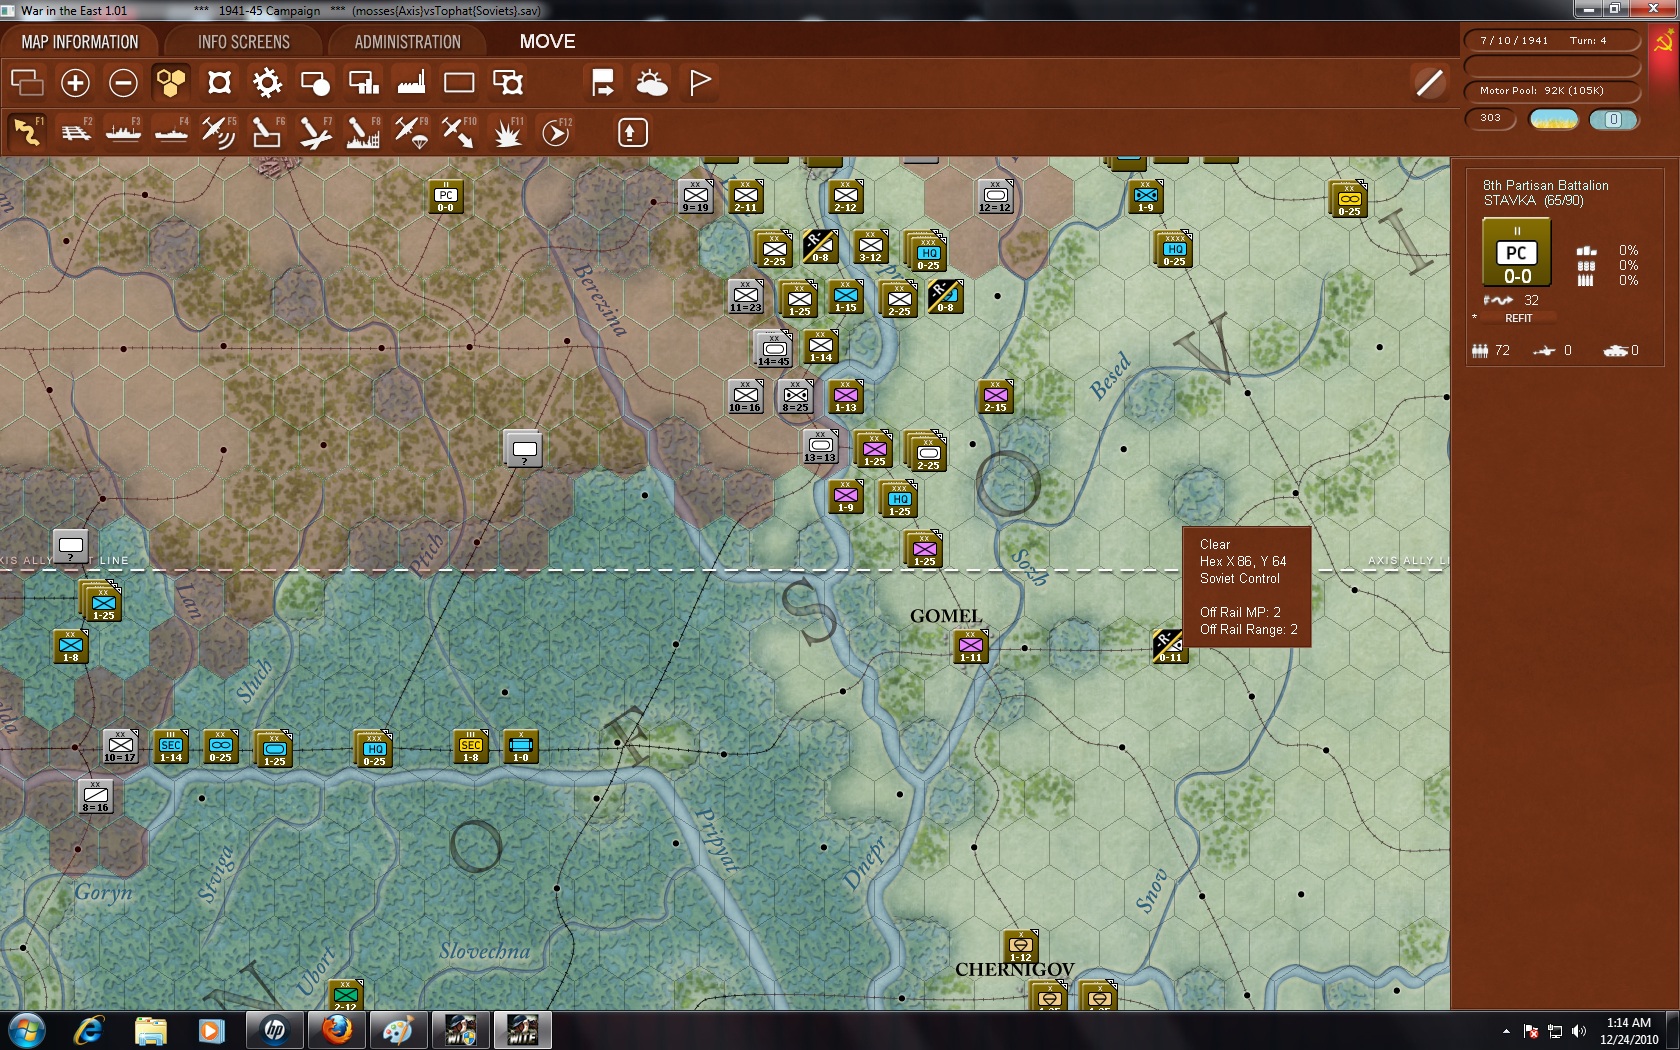The image size is (1680, 1050).
Task: Zoom out the map with minus icon
Action: [x=123, y=82]
